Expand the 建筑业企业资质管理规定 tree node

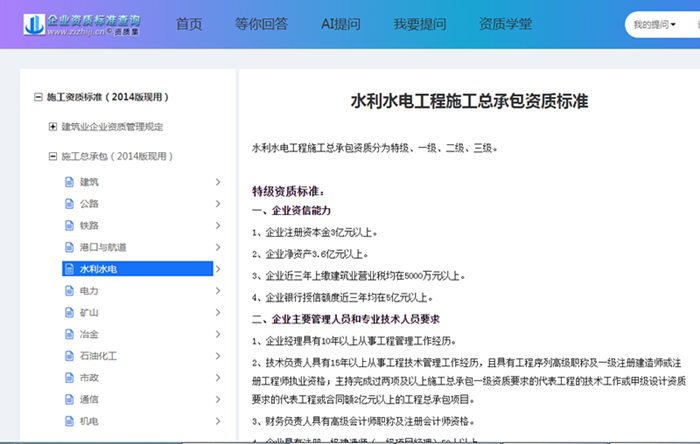[53, 127]
